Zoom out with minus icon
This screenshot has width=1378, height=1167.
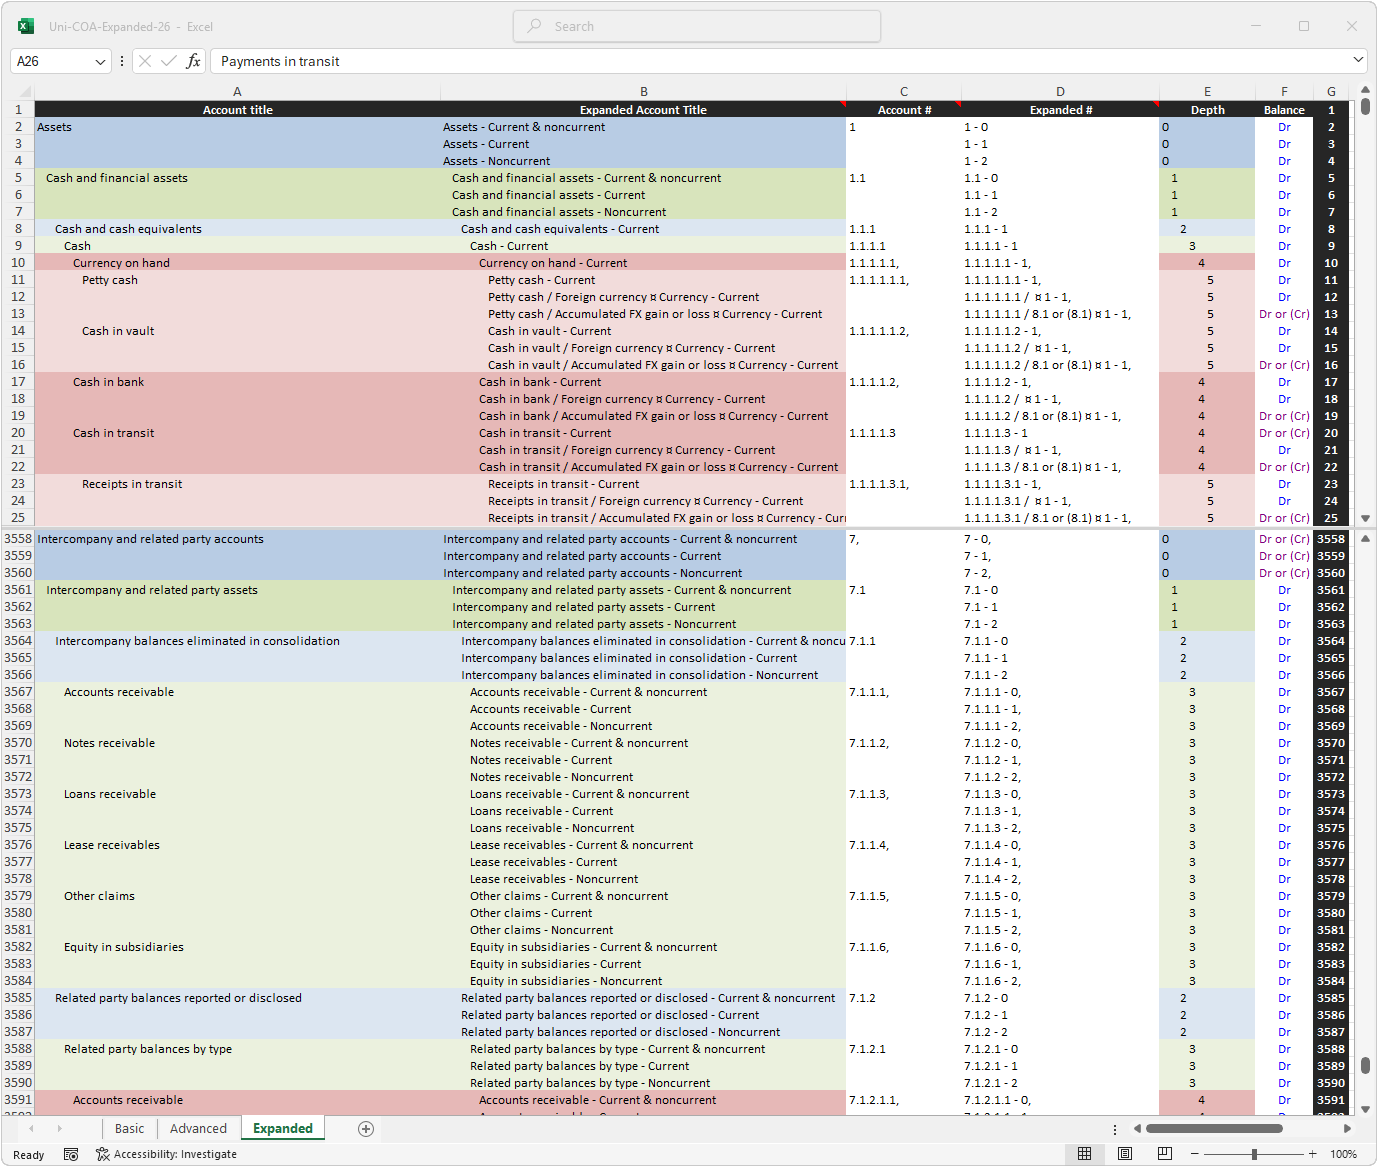1195,1154
